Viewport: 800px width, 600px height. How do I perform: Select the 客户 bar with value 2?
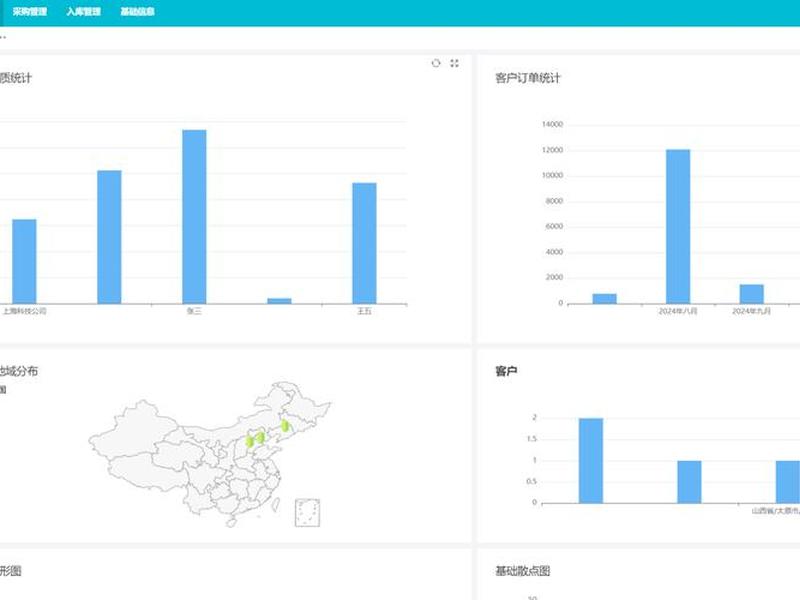tap(591, 461)
